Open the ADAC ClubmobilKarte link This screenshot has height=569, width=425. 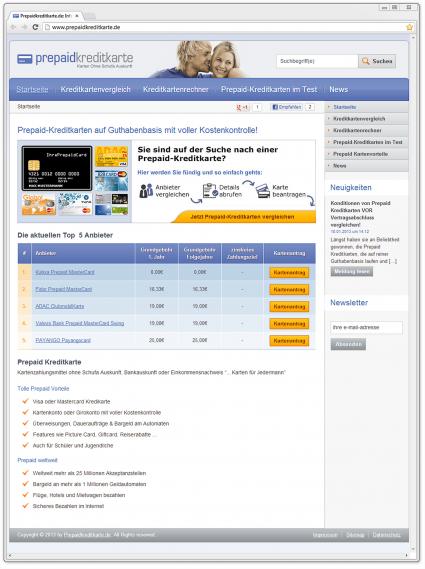(x=60, y=306)
